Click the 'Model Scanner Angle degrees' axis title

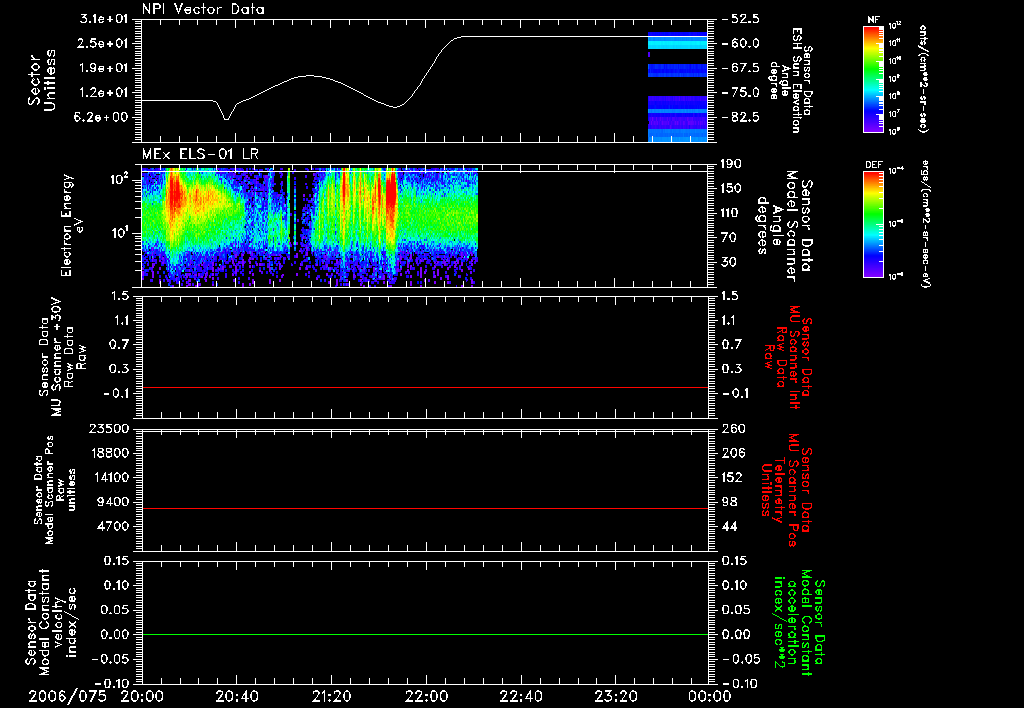point(783,225)
